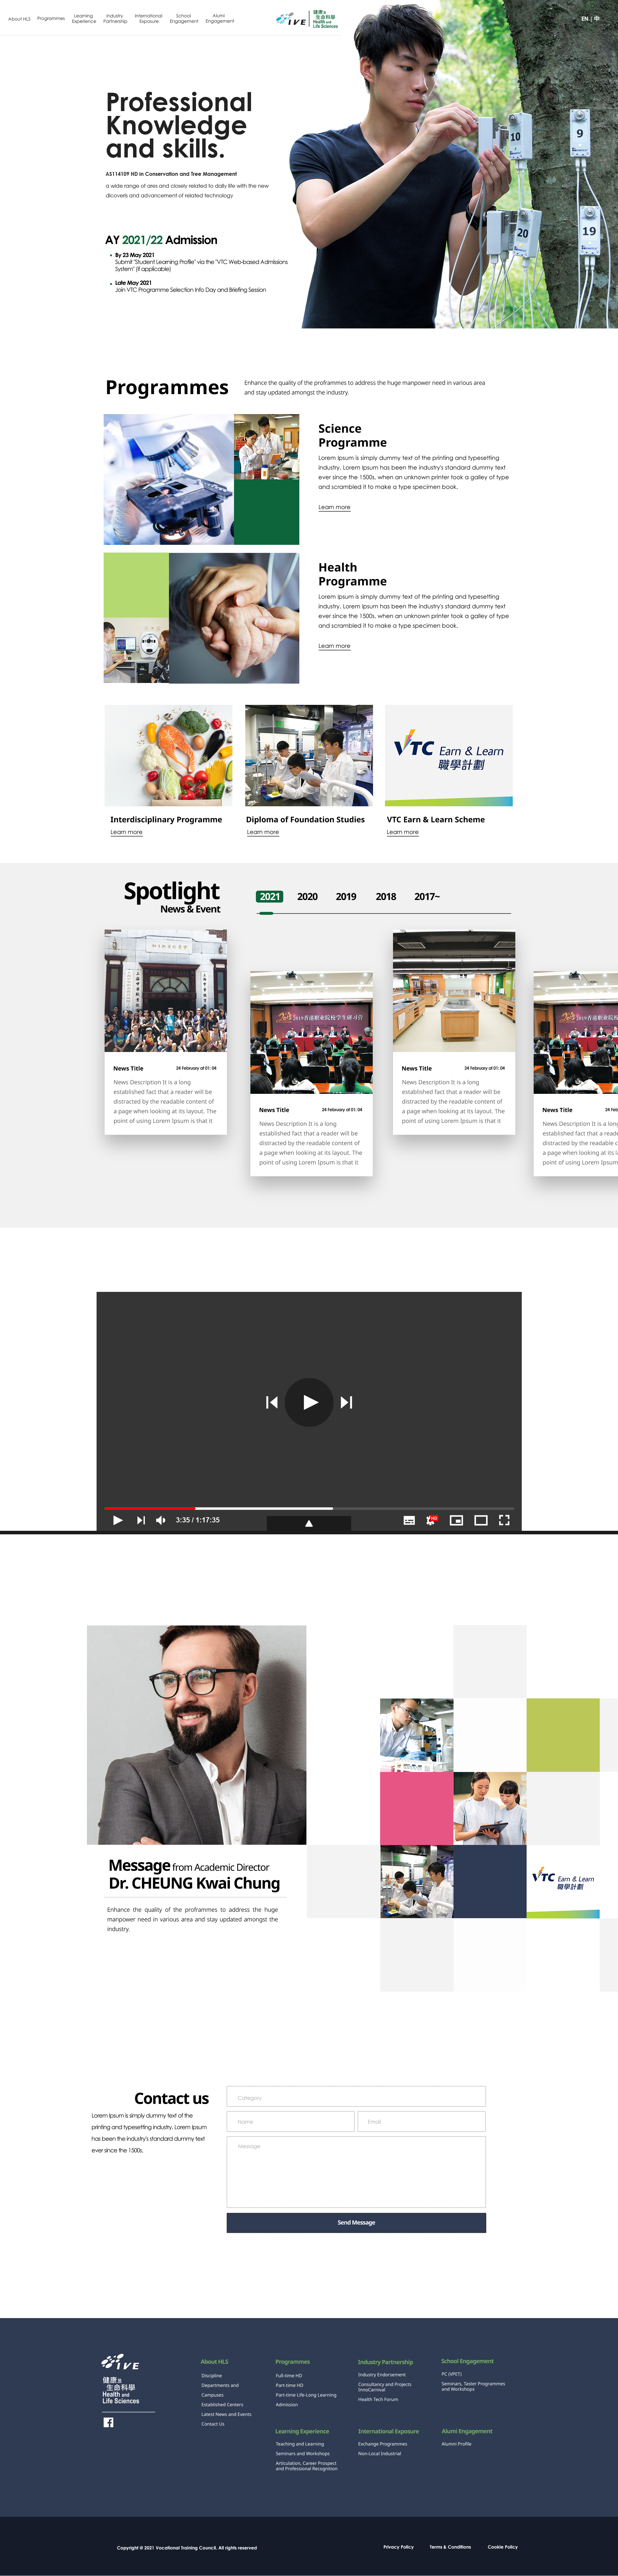Open Latest News and Events footer link
618x2576 pixels.
226,2414
